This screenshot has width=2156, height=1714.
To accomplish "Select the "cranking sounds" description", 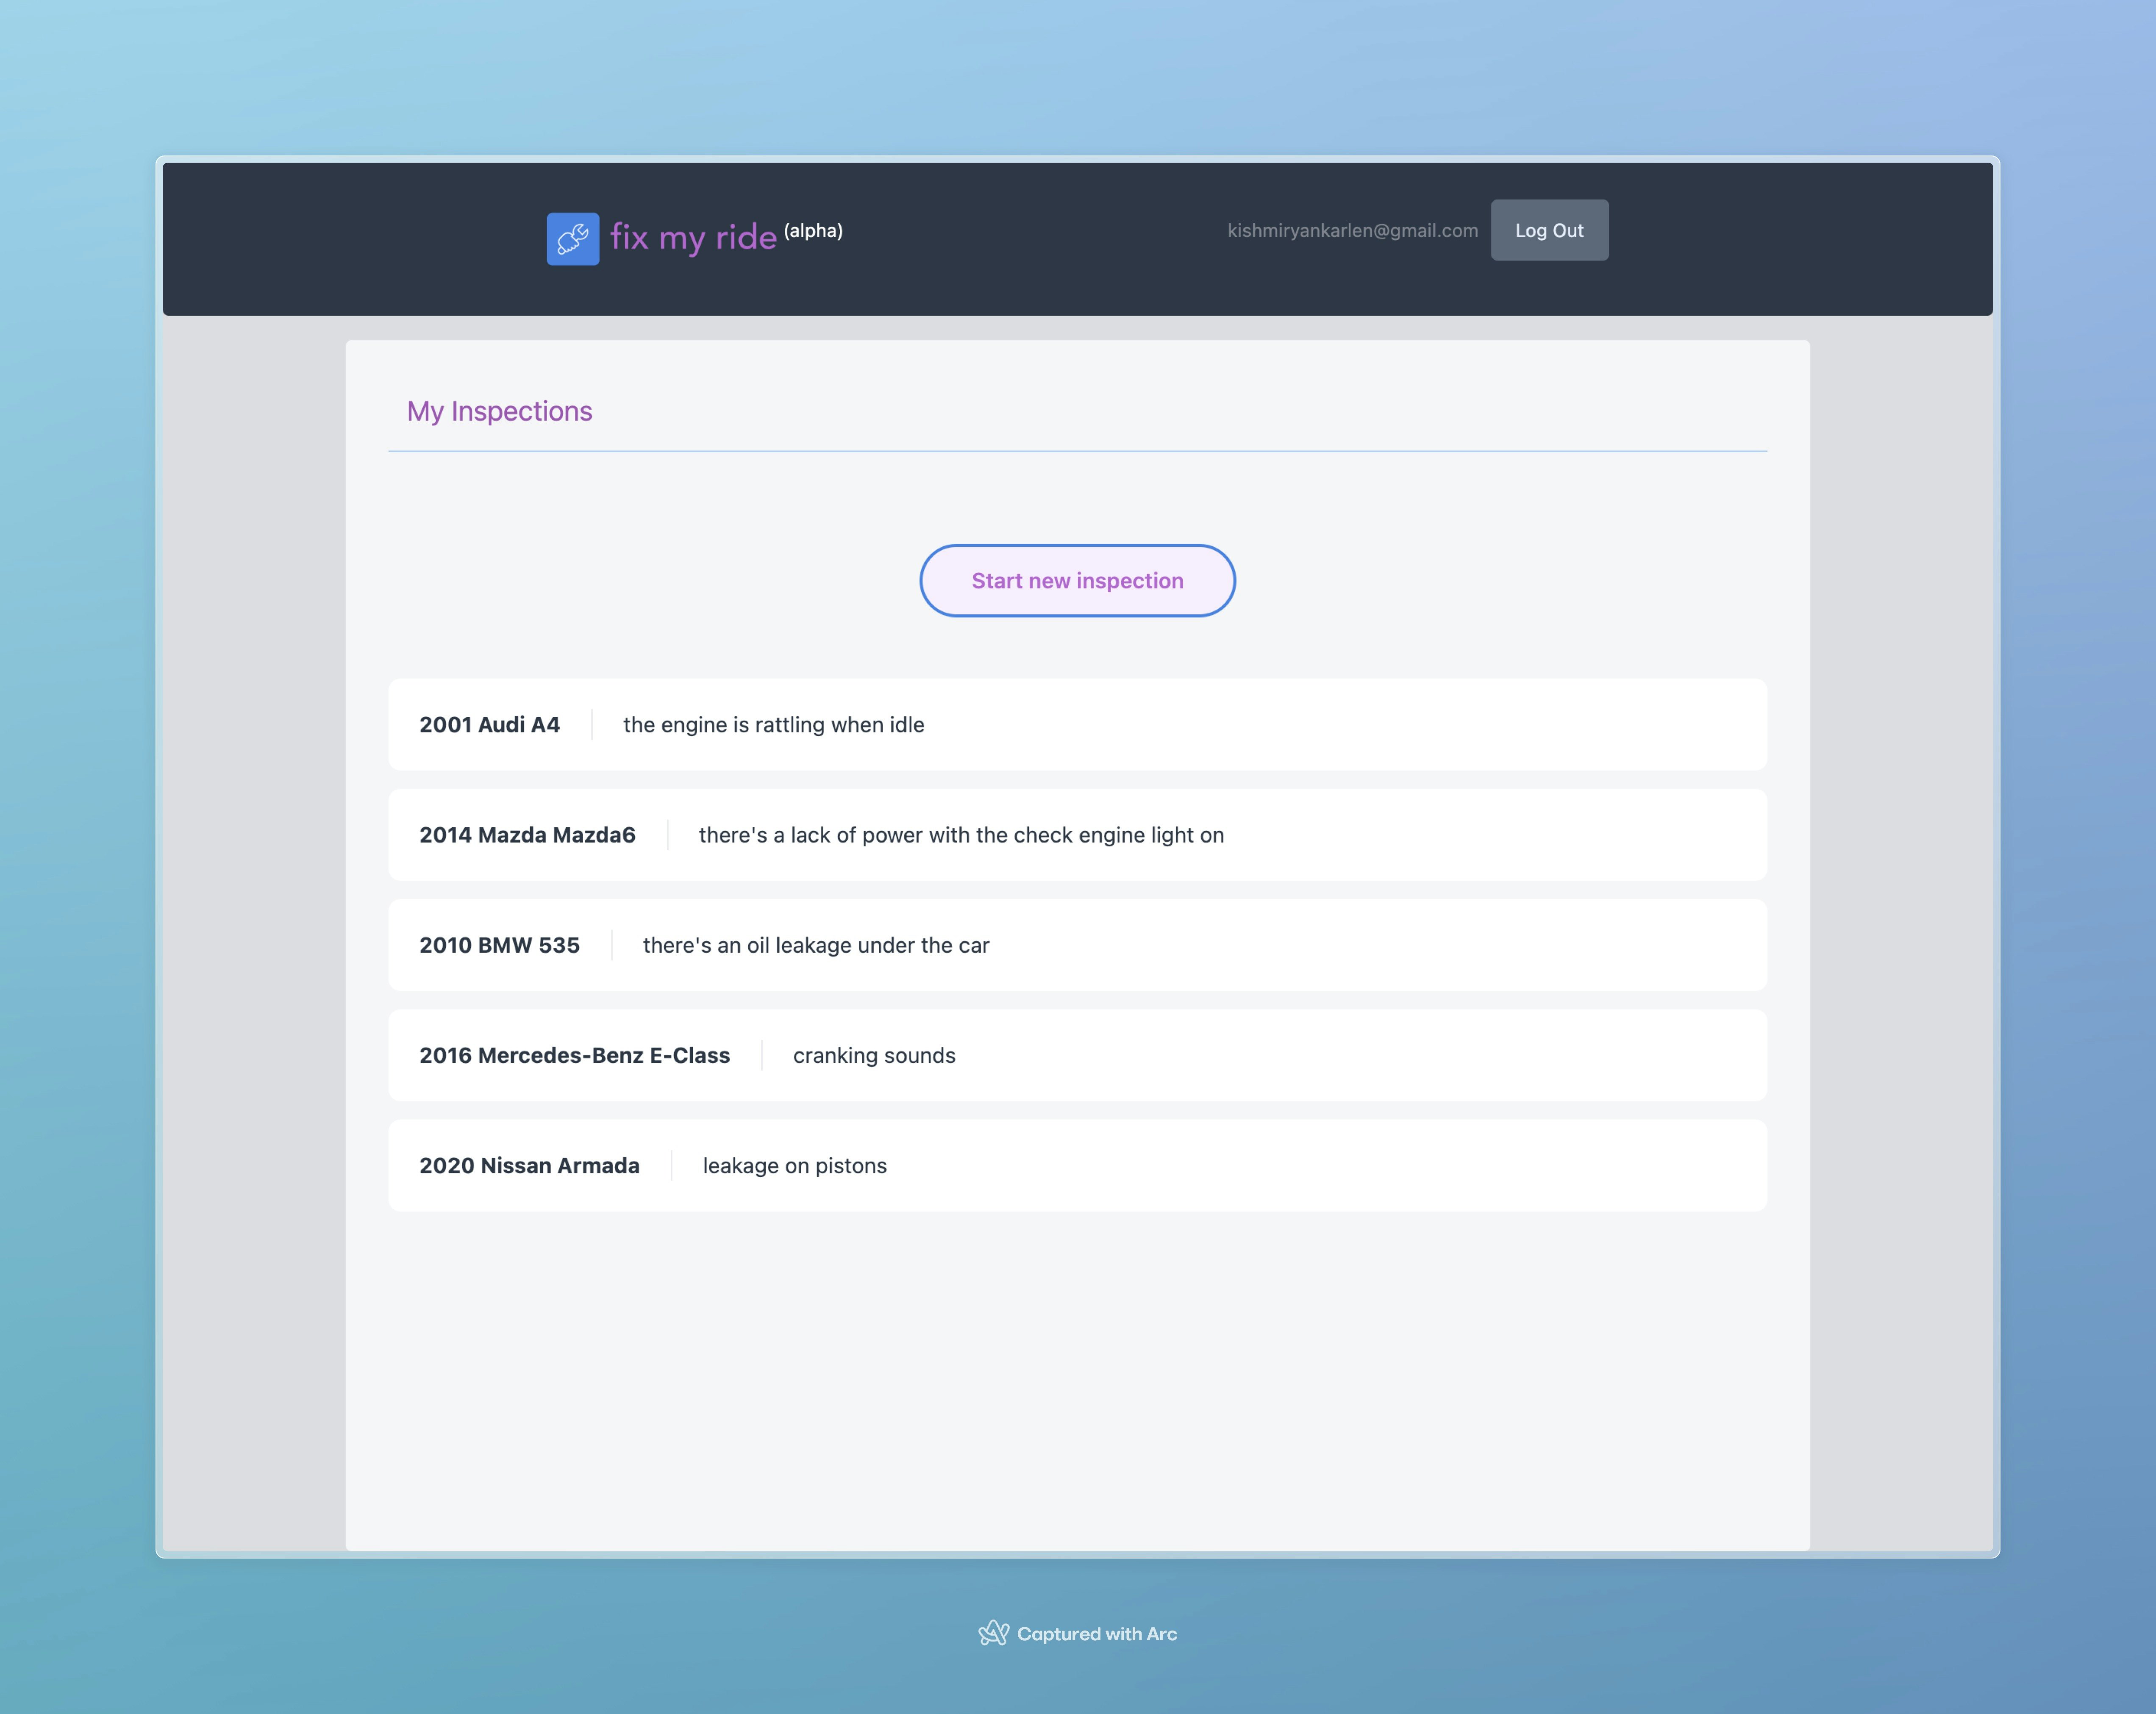I will pos(874,1055).
